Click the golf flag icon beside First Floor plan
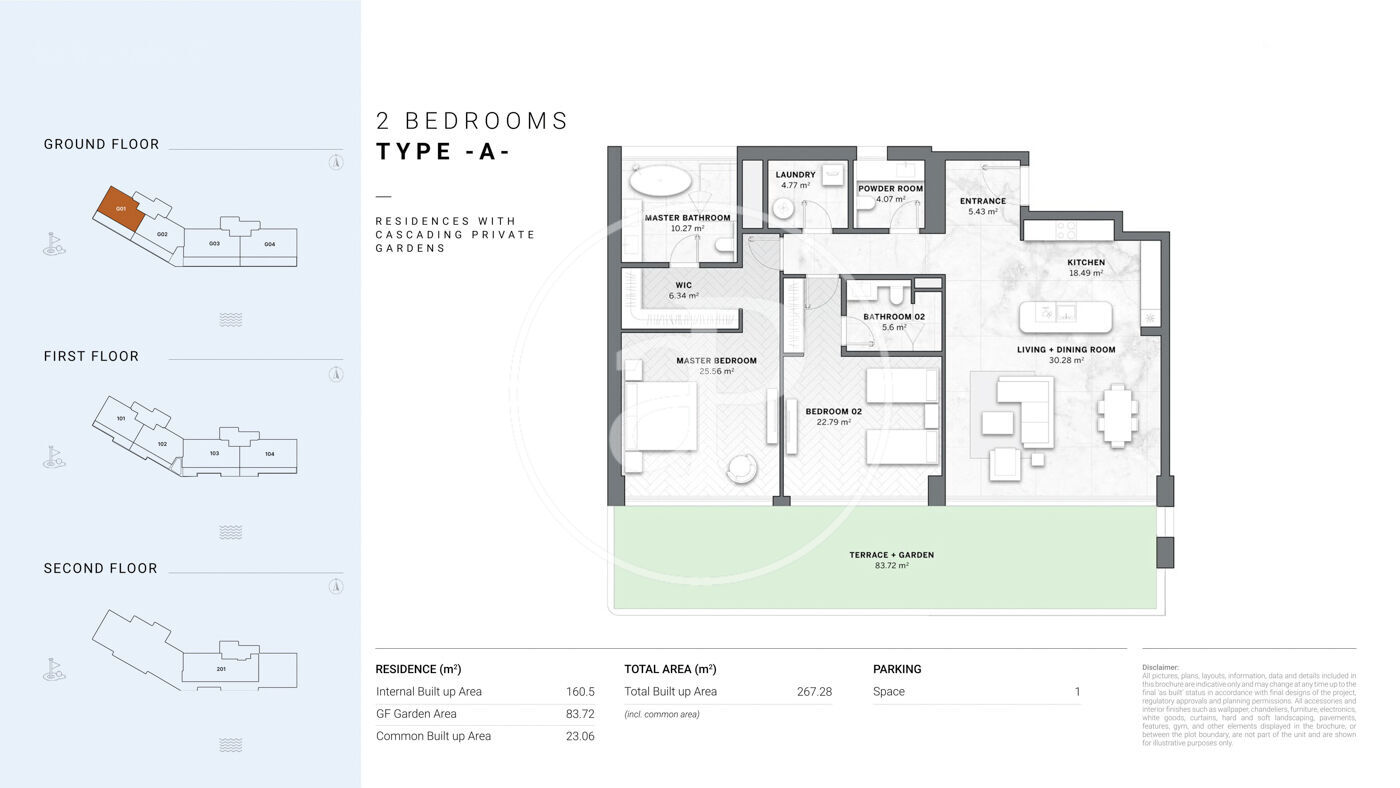Image resolution: width=1400 pixels, height=788 pixels. (54, 457)
